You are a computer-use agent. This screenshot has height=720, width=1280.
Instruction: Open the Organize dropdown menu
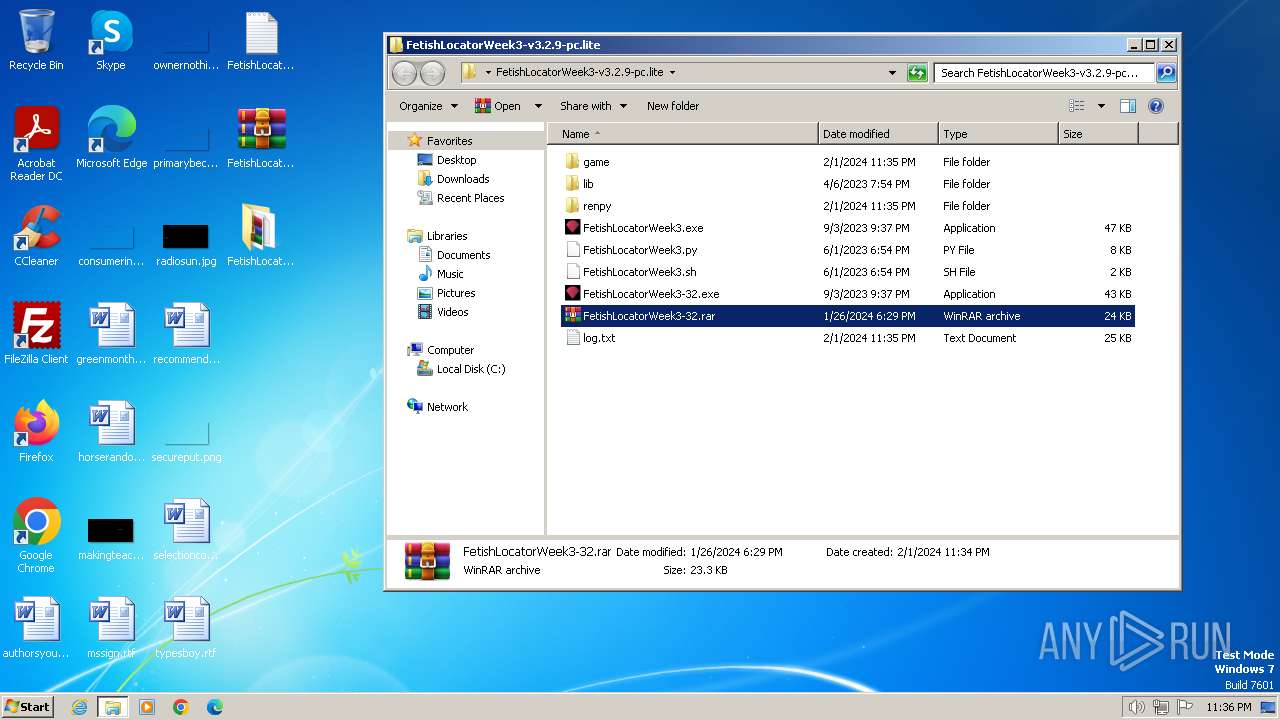tap(429, 106)
